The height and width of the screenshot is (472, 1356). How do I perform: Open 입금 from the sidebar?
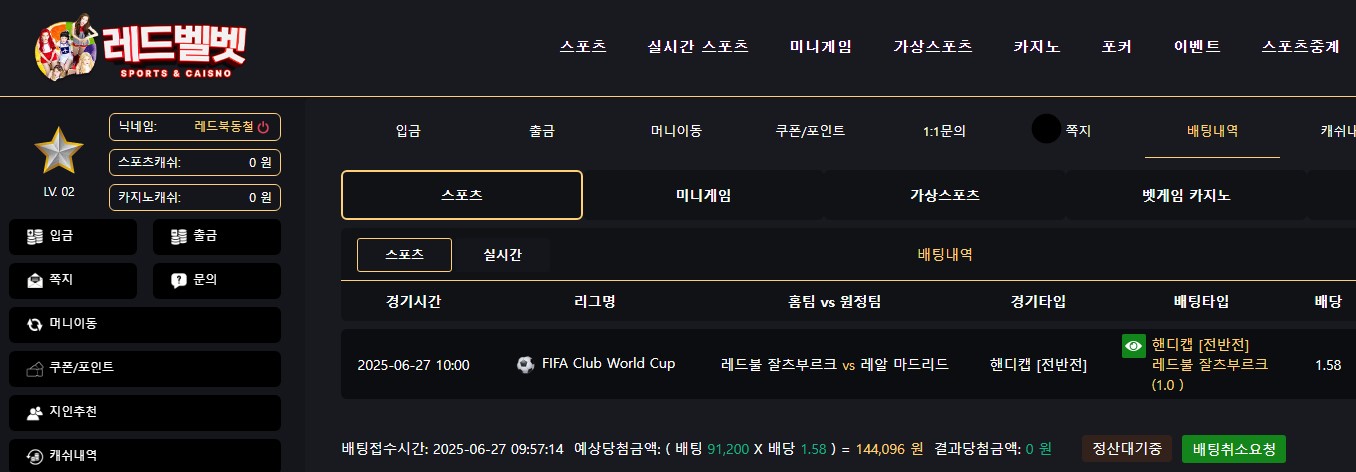73,237
